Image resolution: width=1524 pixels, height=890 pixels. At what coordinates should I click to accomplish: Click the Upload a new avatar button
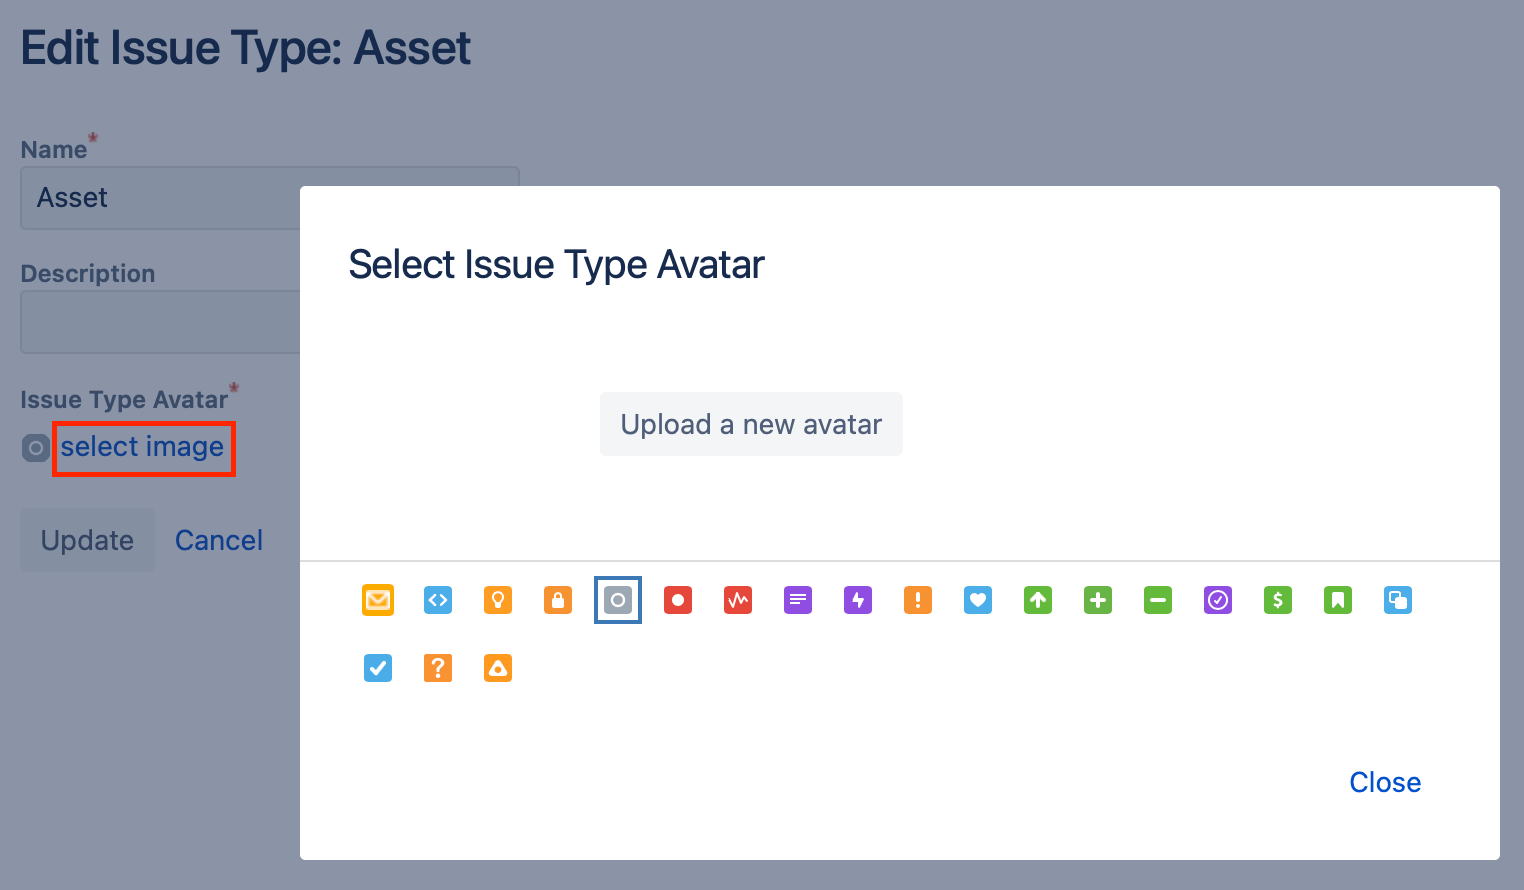(x=751, y=424)
